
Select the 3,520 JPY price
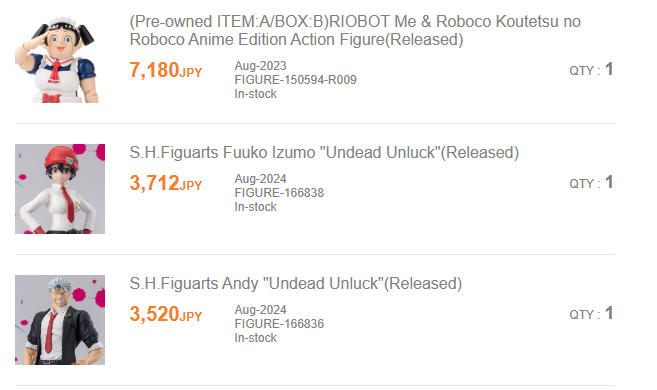[166, 314]
